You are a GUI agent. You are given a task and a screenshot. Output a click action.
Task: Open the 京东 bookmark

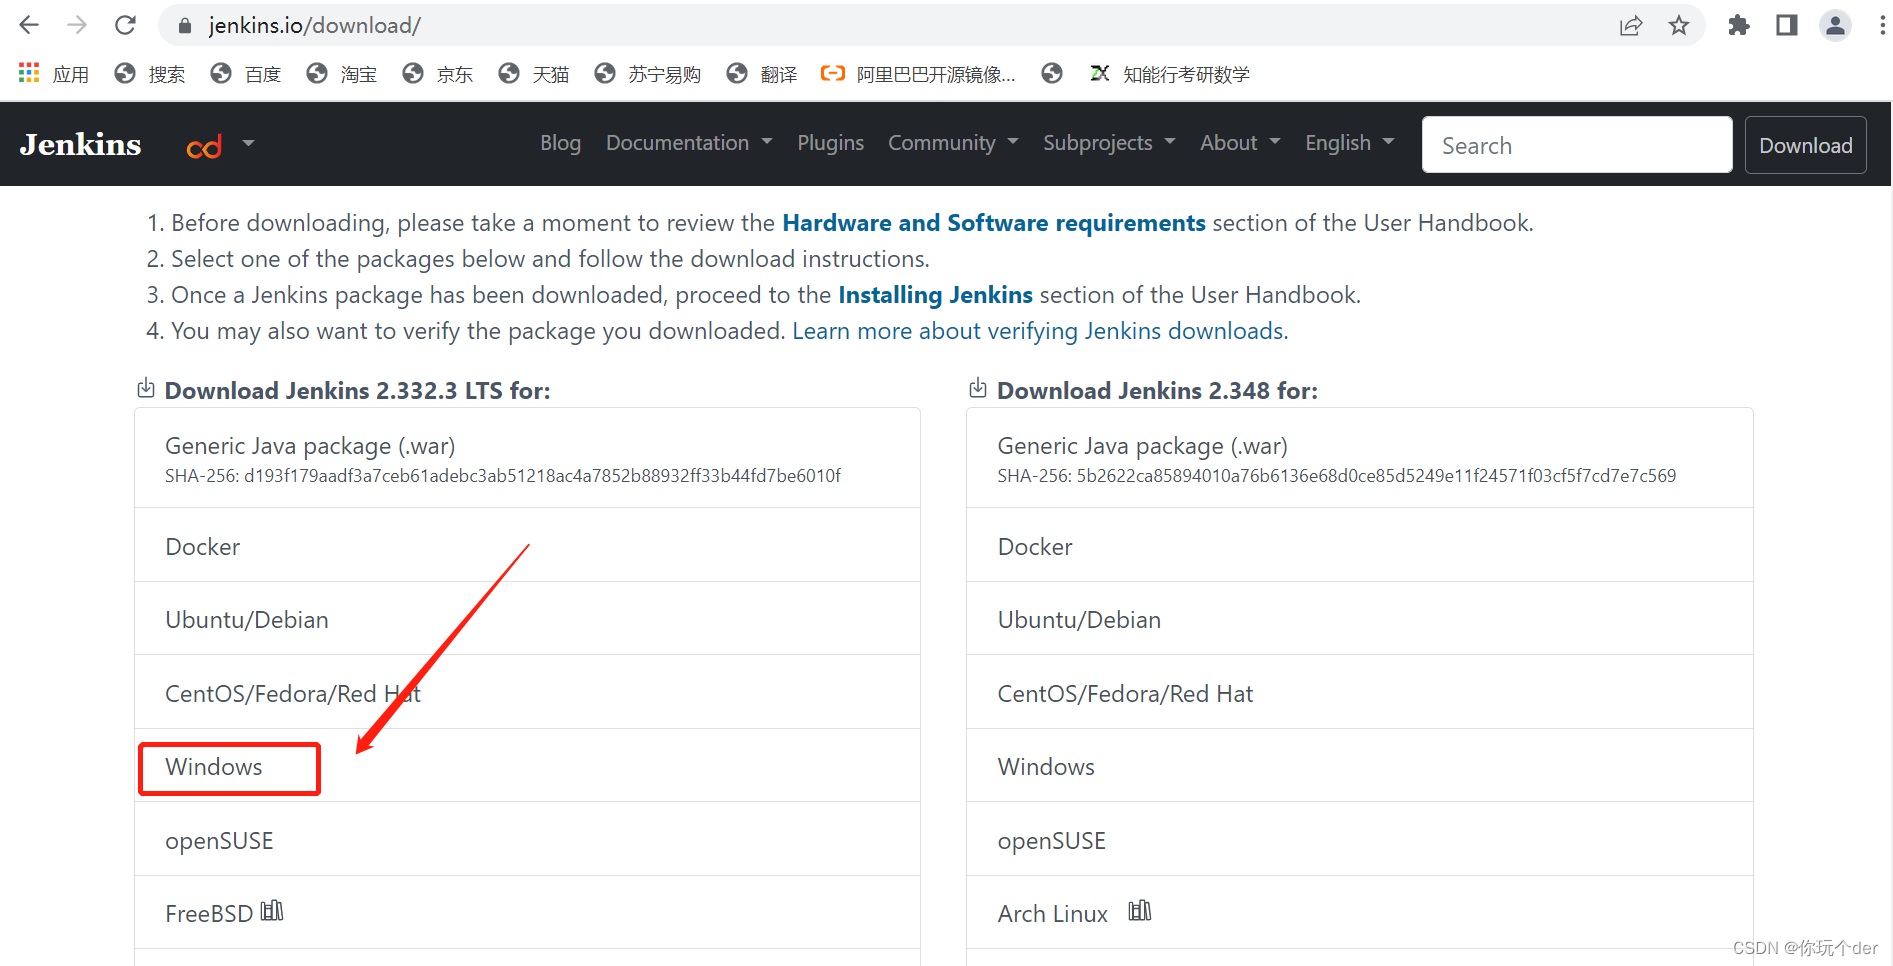coord(438,74)
